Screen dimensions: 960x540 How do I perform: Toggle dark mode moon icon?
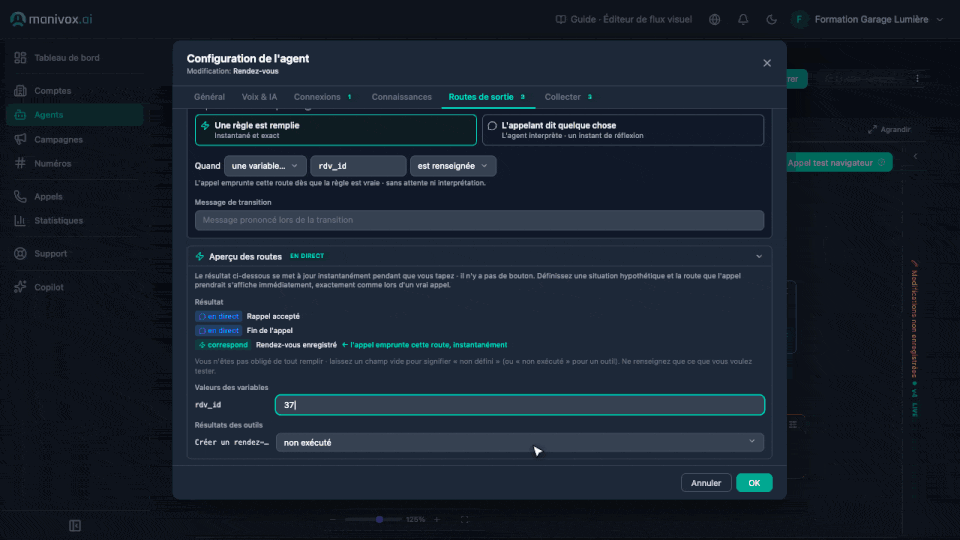[771, 20]
